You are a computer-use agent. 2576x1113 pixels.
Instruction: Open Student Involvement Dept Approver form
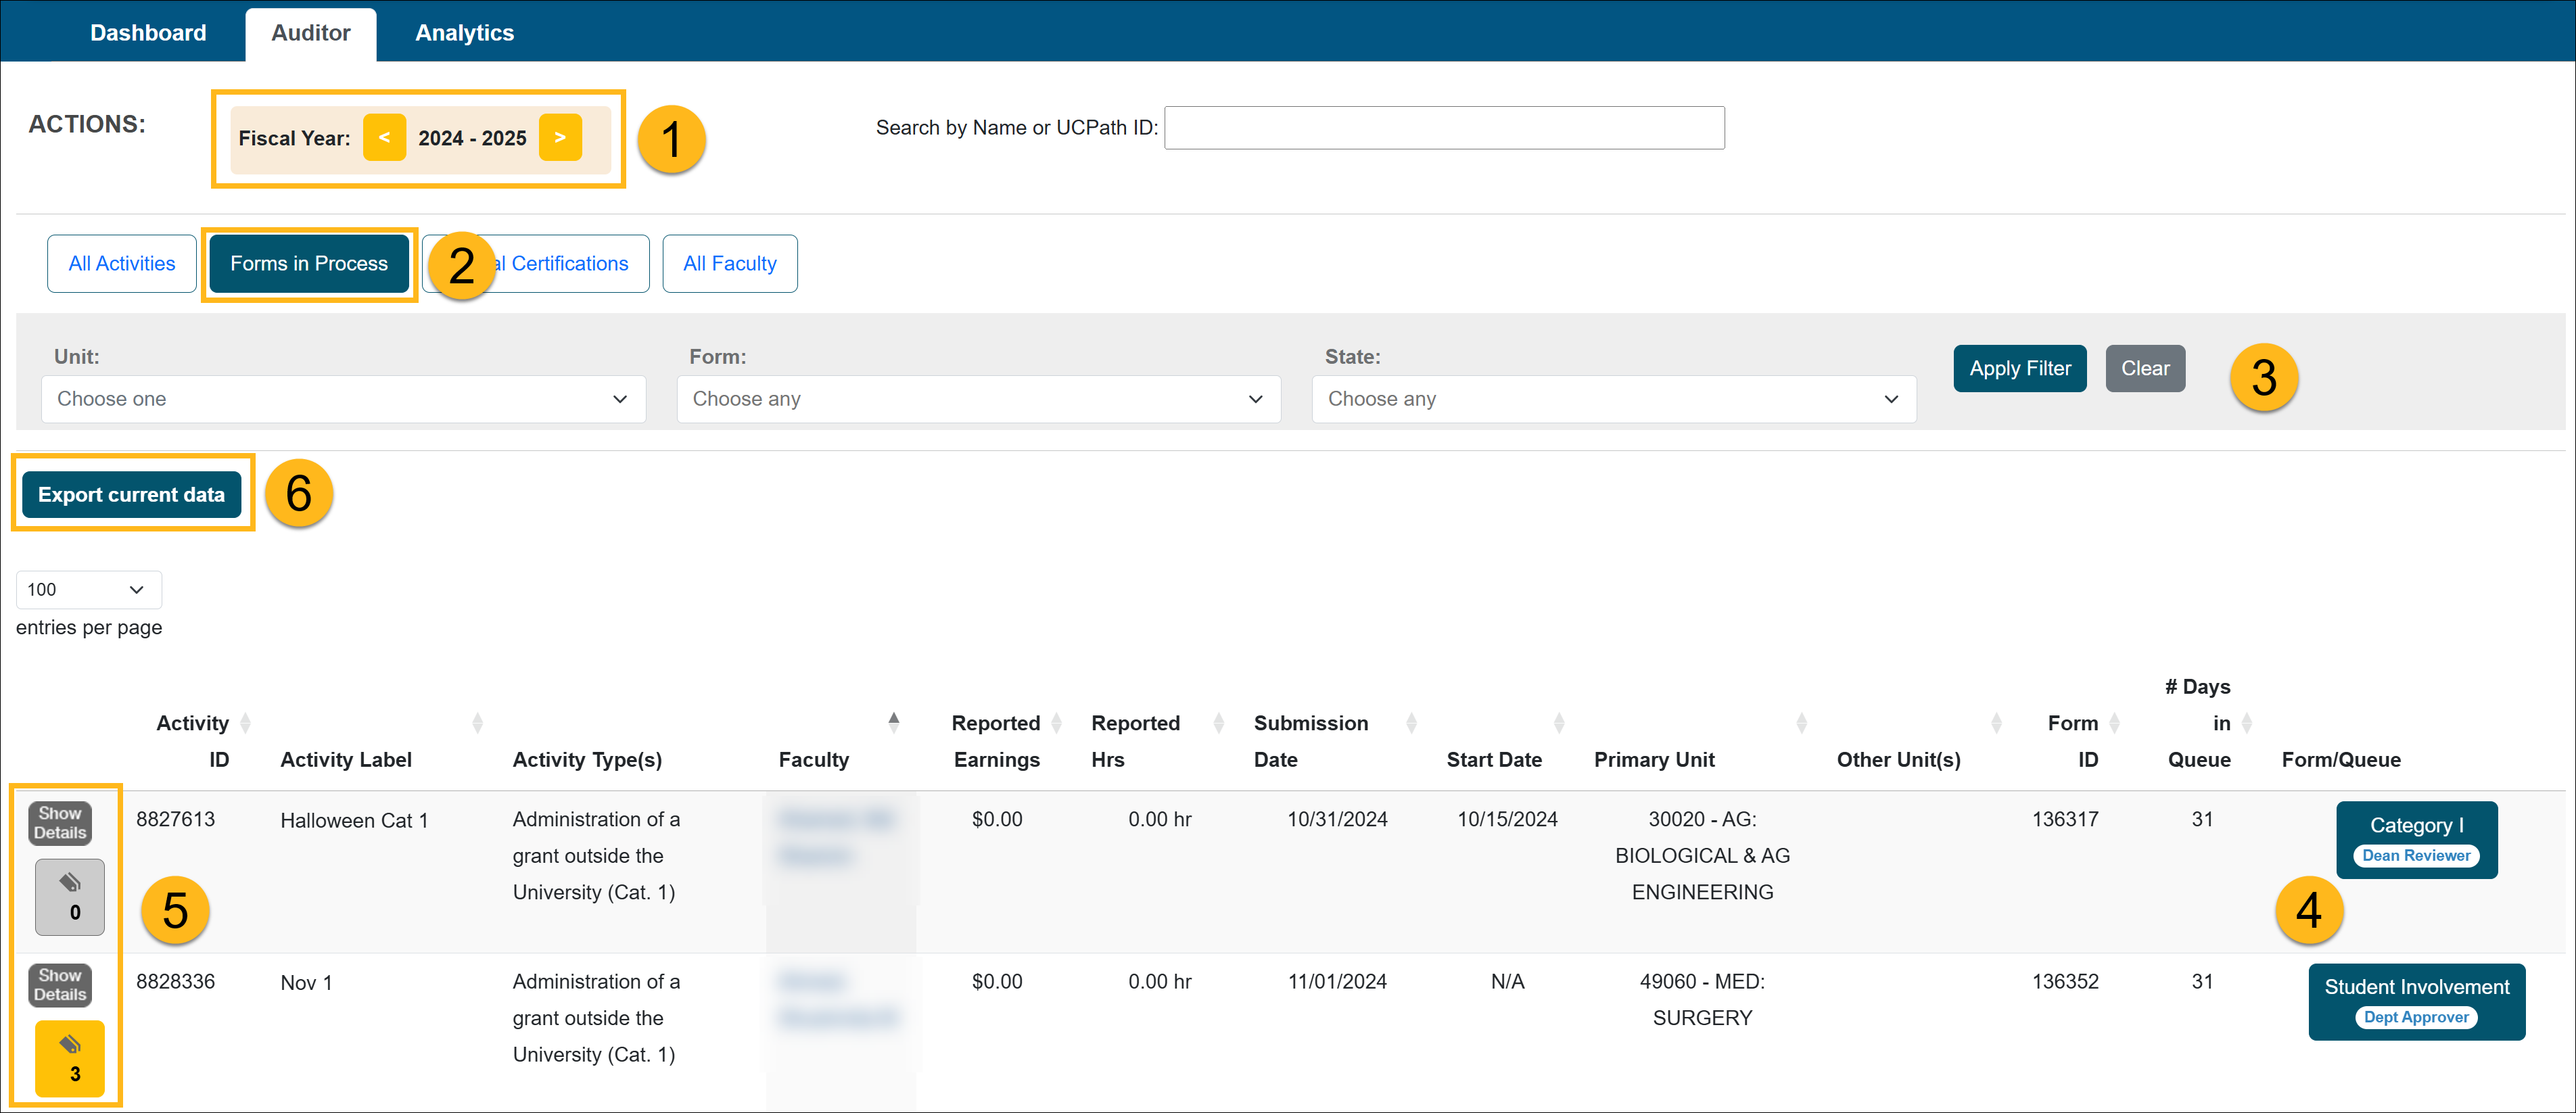pyautogui.click(x=2417, y=1002)
